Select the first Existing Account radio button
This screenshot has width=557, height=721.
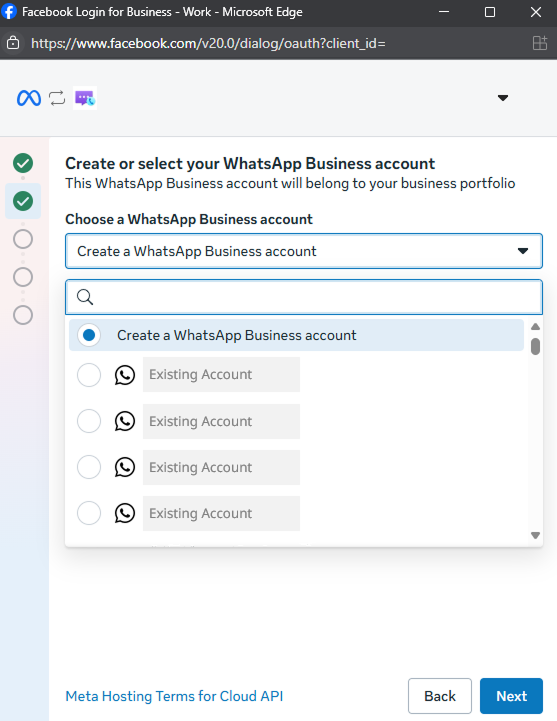89,375
